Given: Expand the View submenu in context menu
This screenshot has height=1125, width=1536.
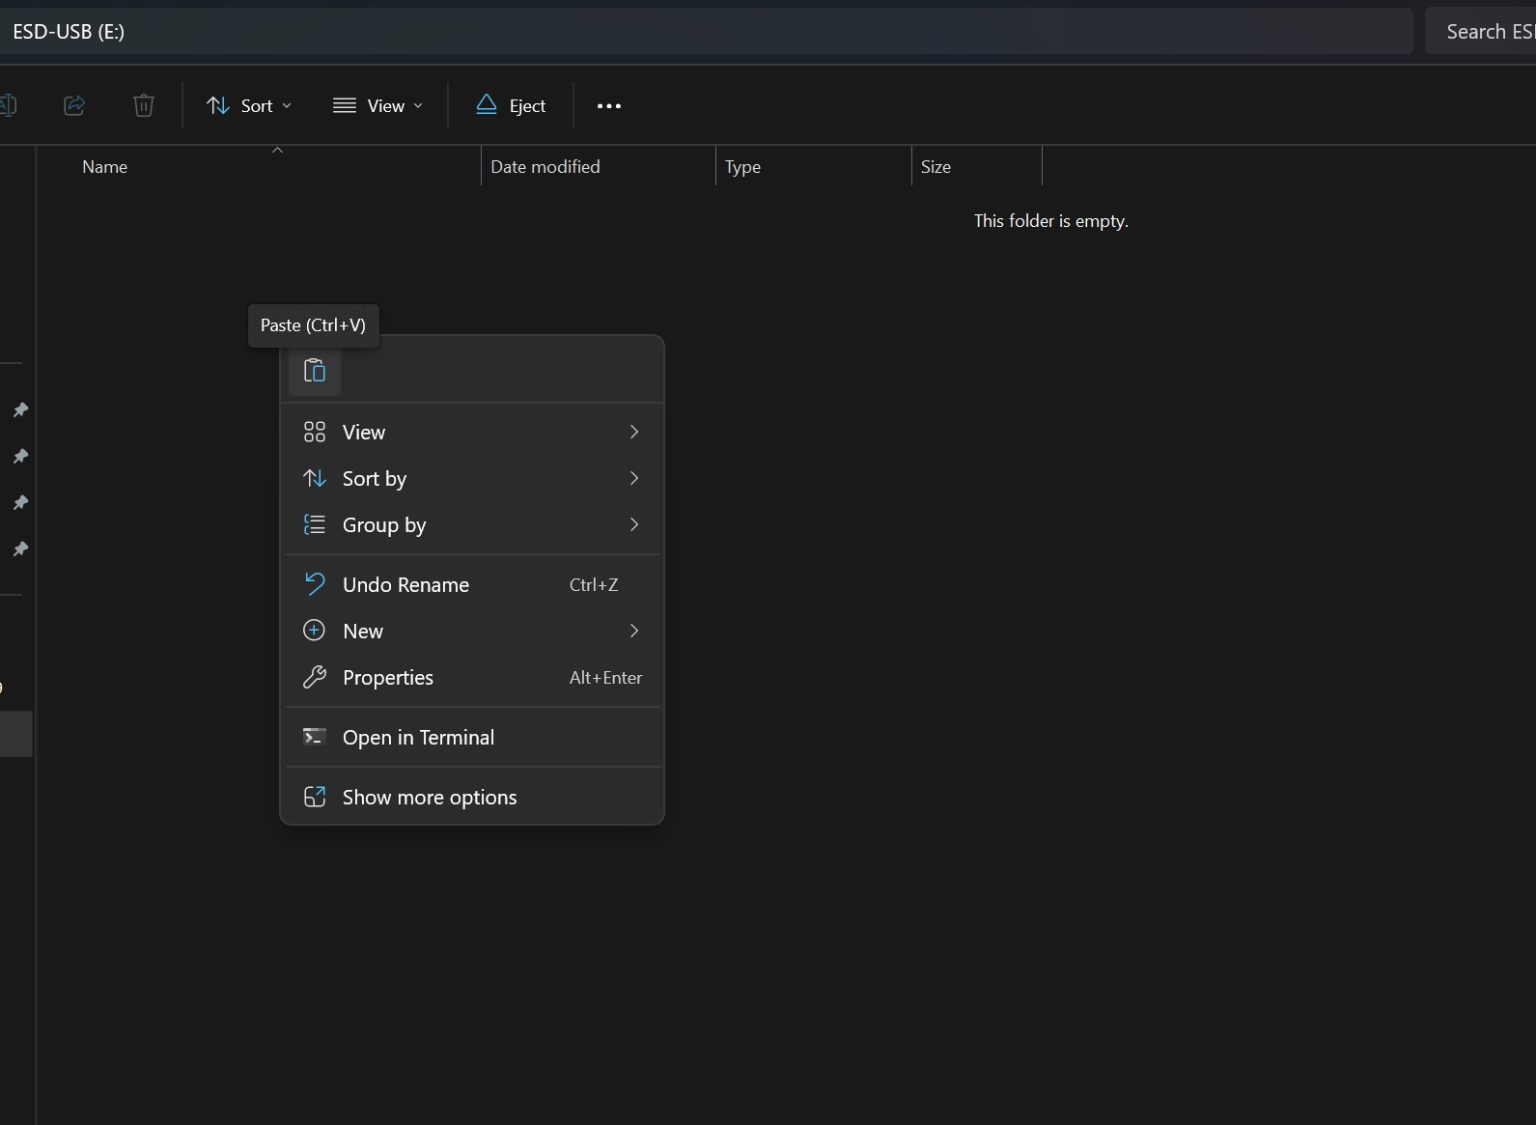Looking at the screenshot, I should tap(472, 432).
